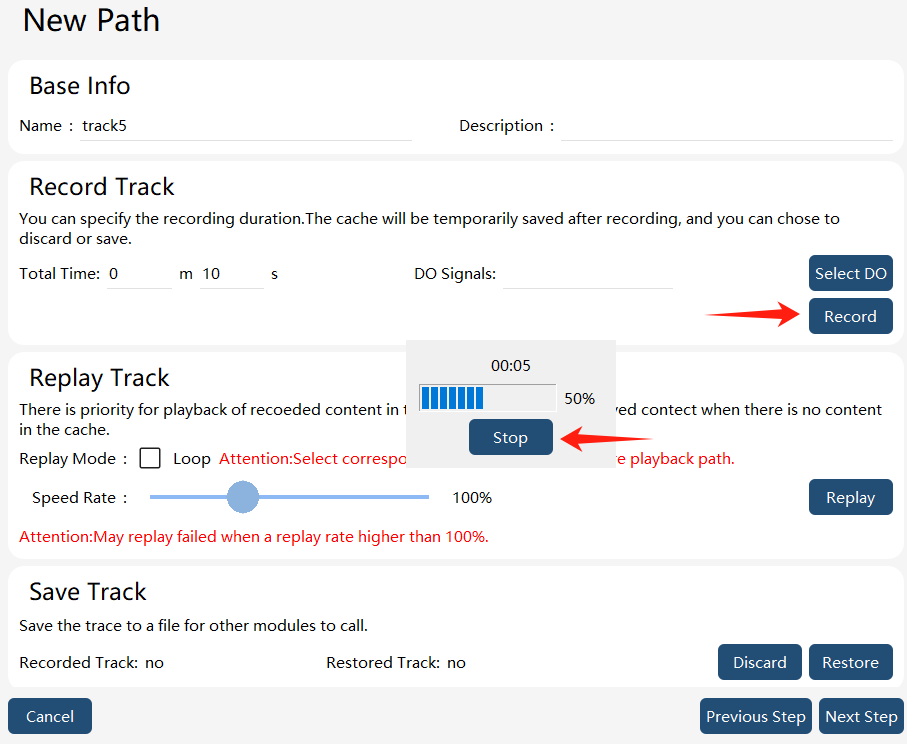This screenshot has height=744, width=907.
Task: Edit the Name field containing track5
Action: pos(245,126)
